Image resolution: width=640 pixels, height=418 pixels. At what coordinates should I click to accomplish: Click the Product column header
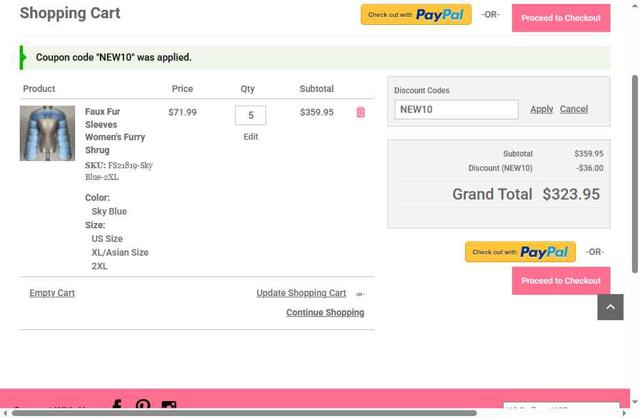pos(39,89)
